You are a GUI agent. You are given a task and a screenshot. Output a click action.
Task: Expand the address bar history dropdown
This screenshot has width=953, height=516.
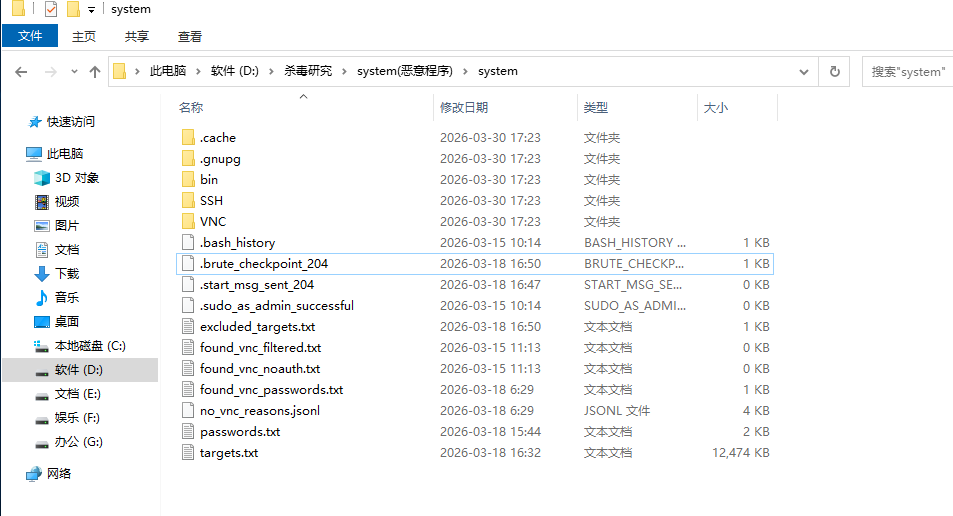tap(804, 72)
